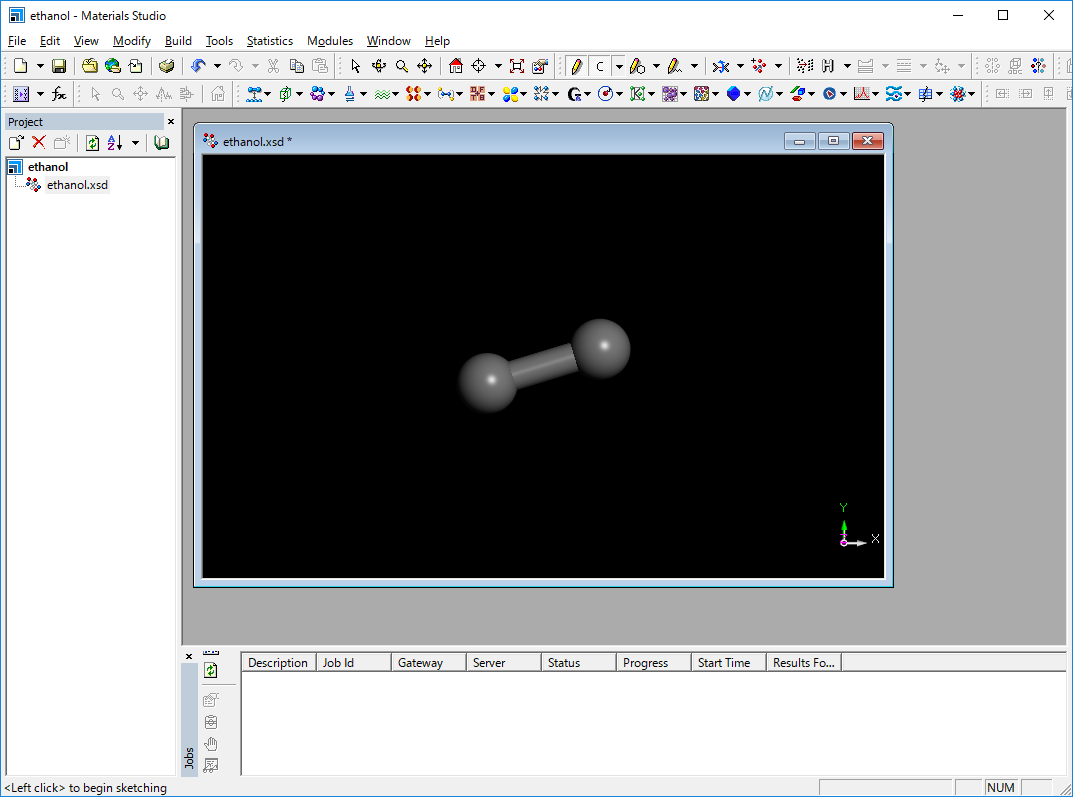Click the right gray atom sphere
The width and height of the screenshot is (1073, 797).
(x=601, y=348)
